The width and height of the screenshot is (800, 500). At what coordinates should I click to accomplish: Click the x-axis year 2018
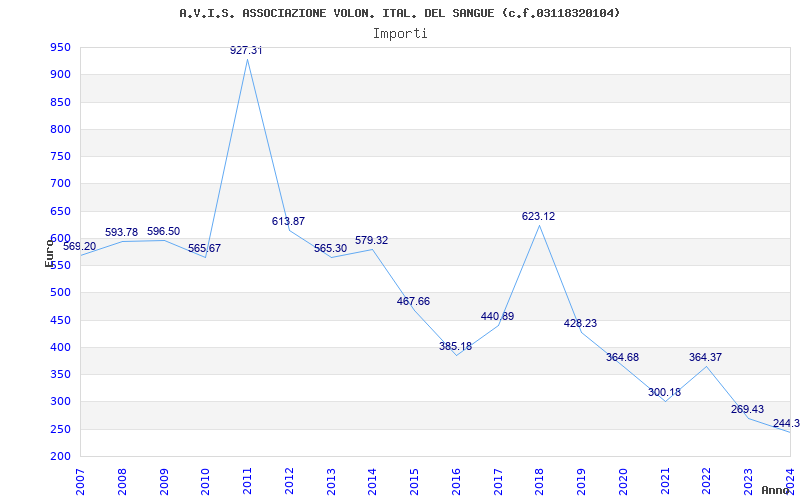[x=540, y=482]
